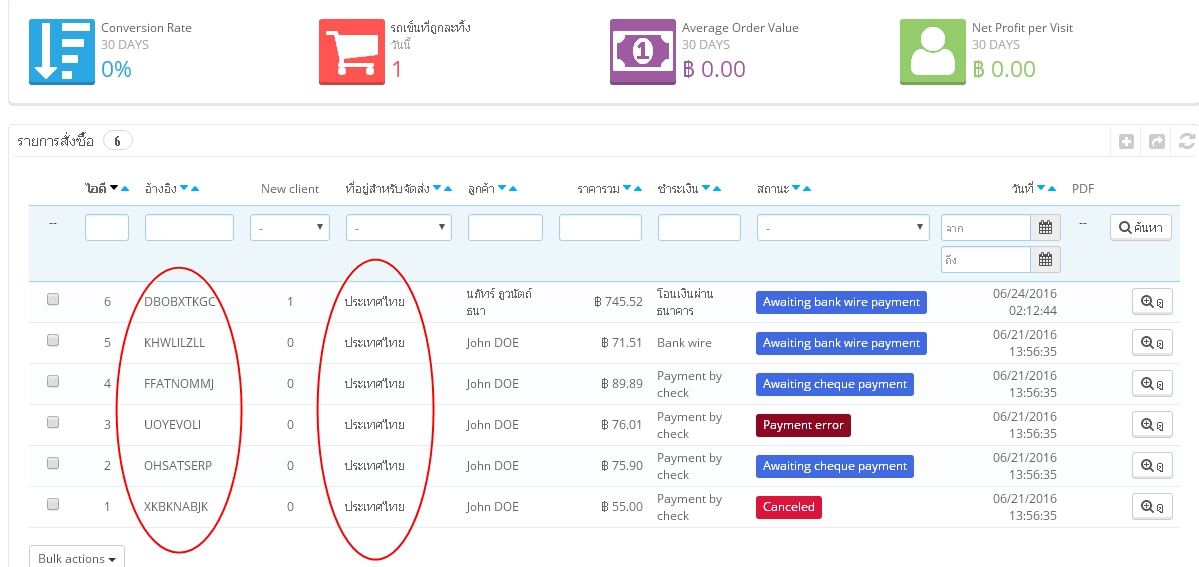Click the ฿ 71.51 total cell
The width and height of the screenshot is (1199, 567).
(x=622, y=343)
